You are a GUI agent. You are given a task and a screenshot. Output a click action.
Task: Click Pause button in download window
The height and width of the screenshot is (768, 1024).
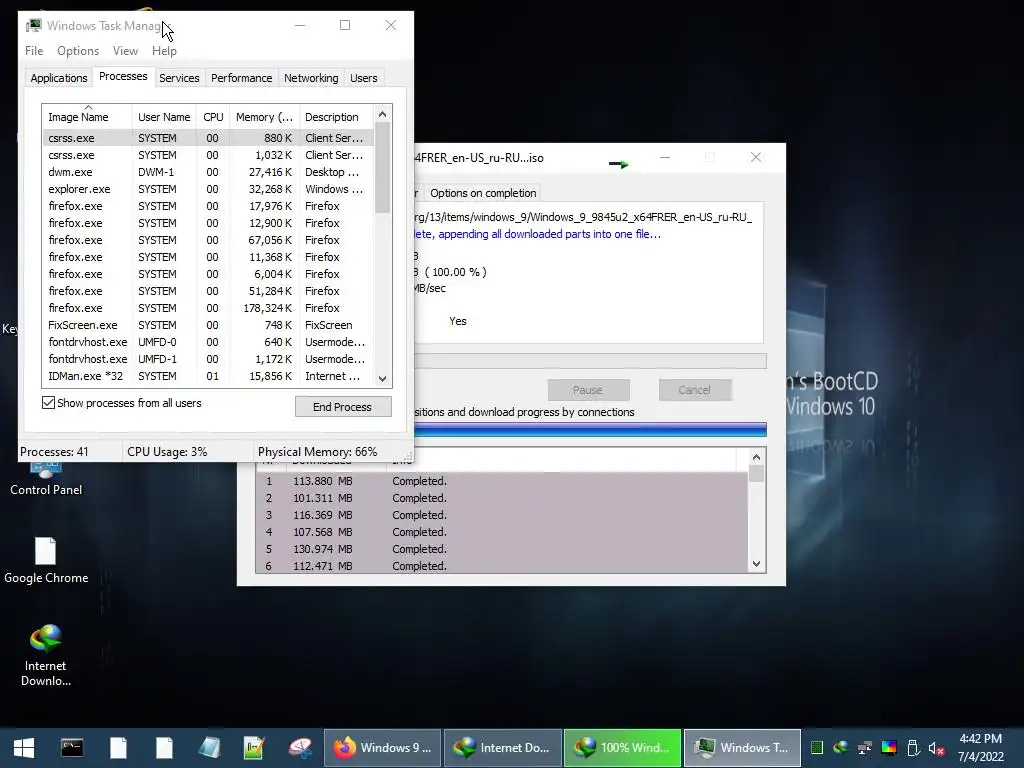(x=588, y=390)
